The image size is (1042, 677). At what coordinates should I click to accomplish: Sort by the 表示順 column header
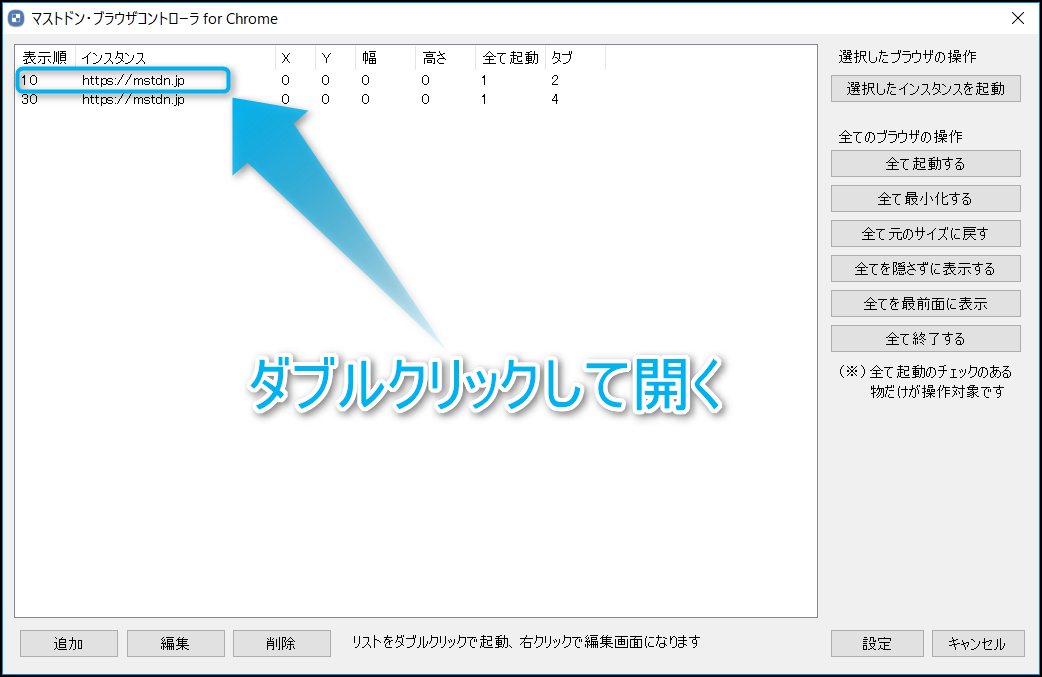pyautogui.click(x=45, y=58)
